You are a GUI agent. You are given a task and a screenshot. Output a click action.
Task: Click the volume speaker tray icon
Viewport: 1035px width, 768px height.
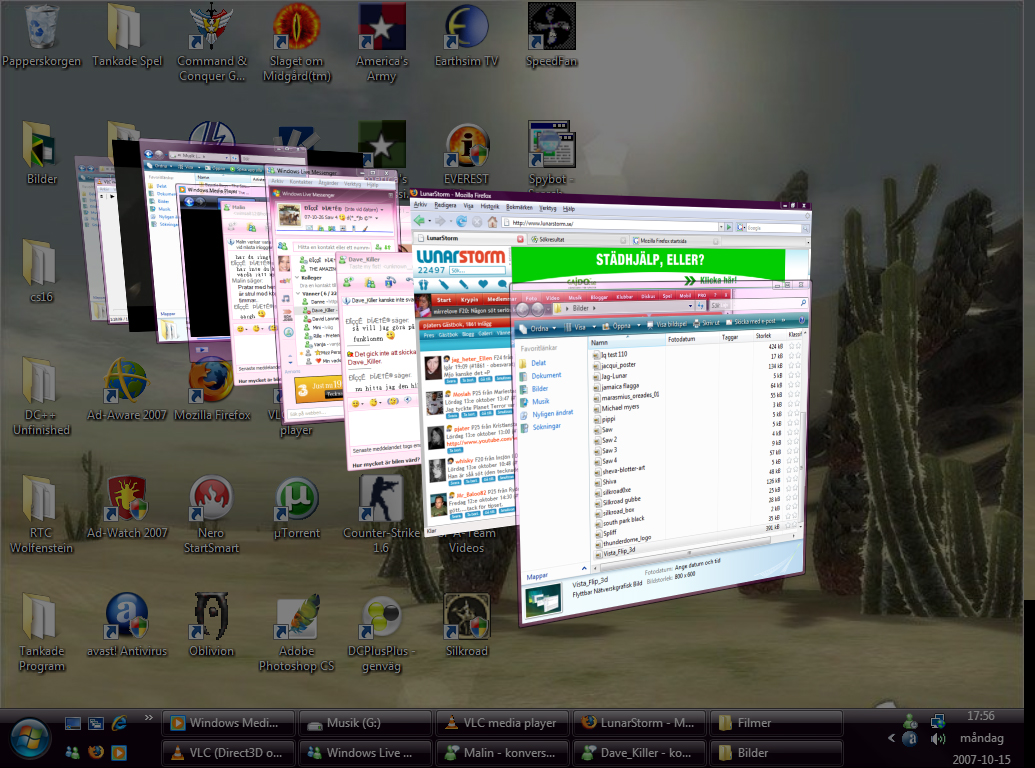pos(938,739)
